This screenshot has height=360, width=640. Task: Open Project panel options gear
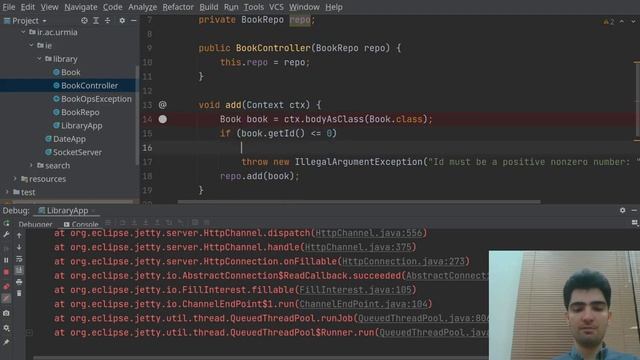pos(122,20)
